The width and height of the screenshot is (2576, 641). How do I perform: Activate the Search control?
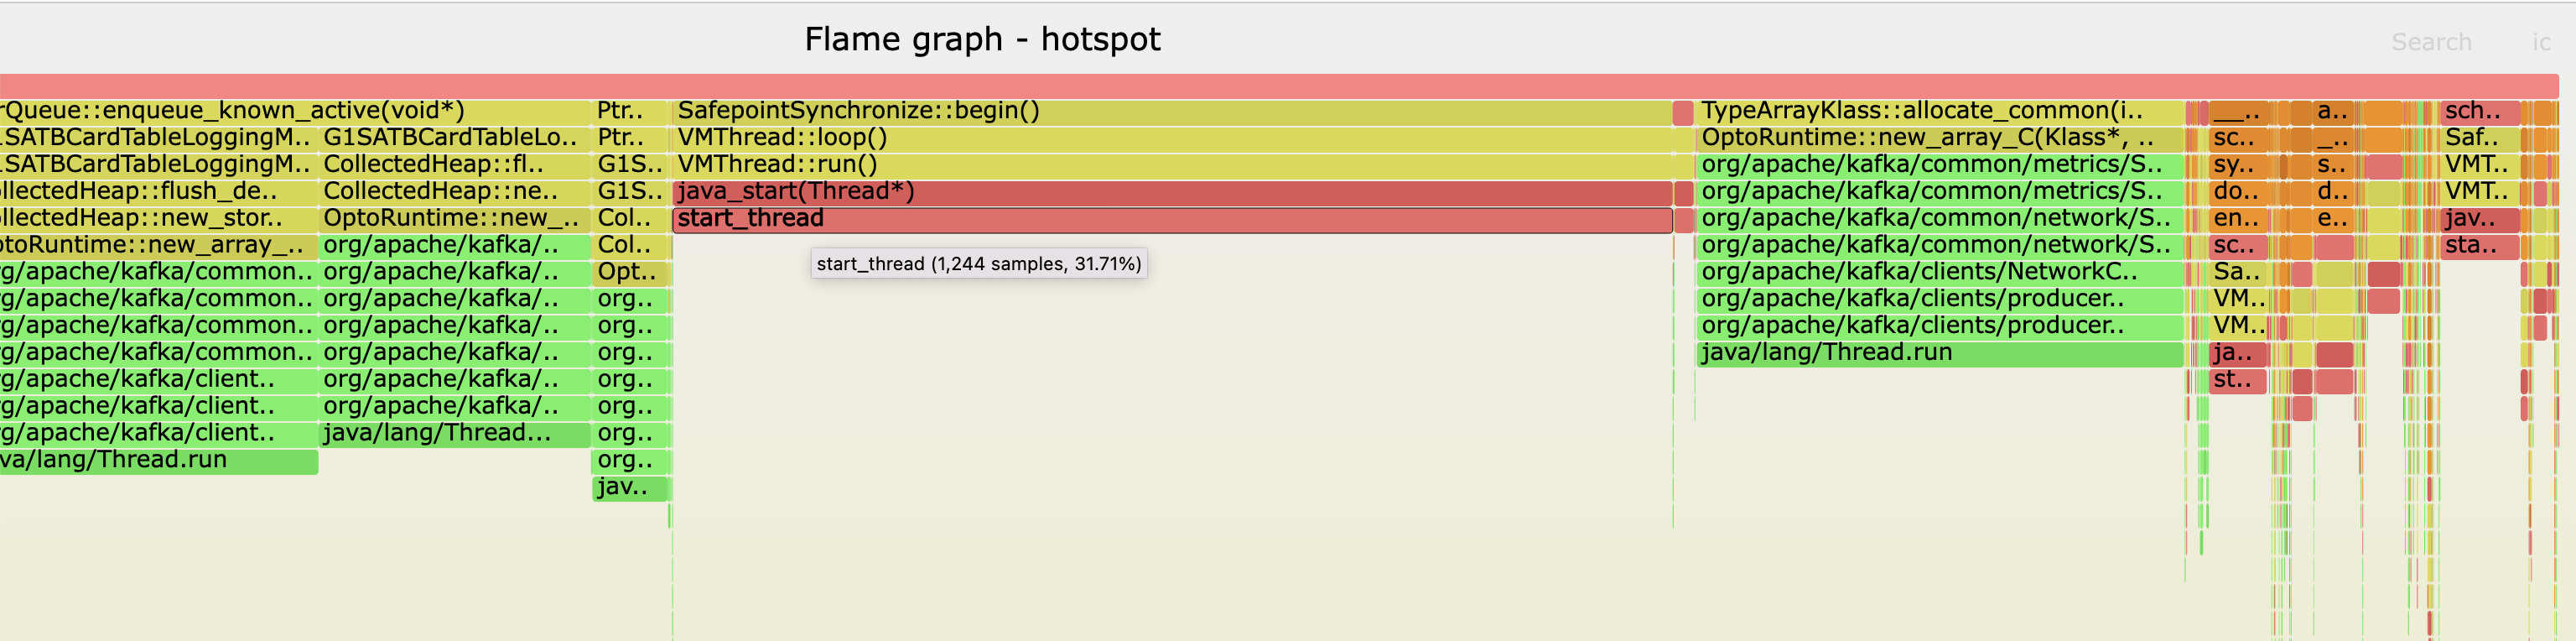click(x=2431, y=42)
